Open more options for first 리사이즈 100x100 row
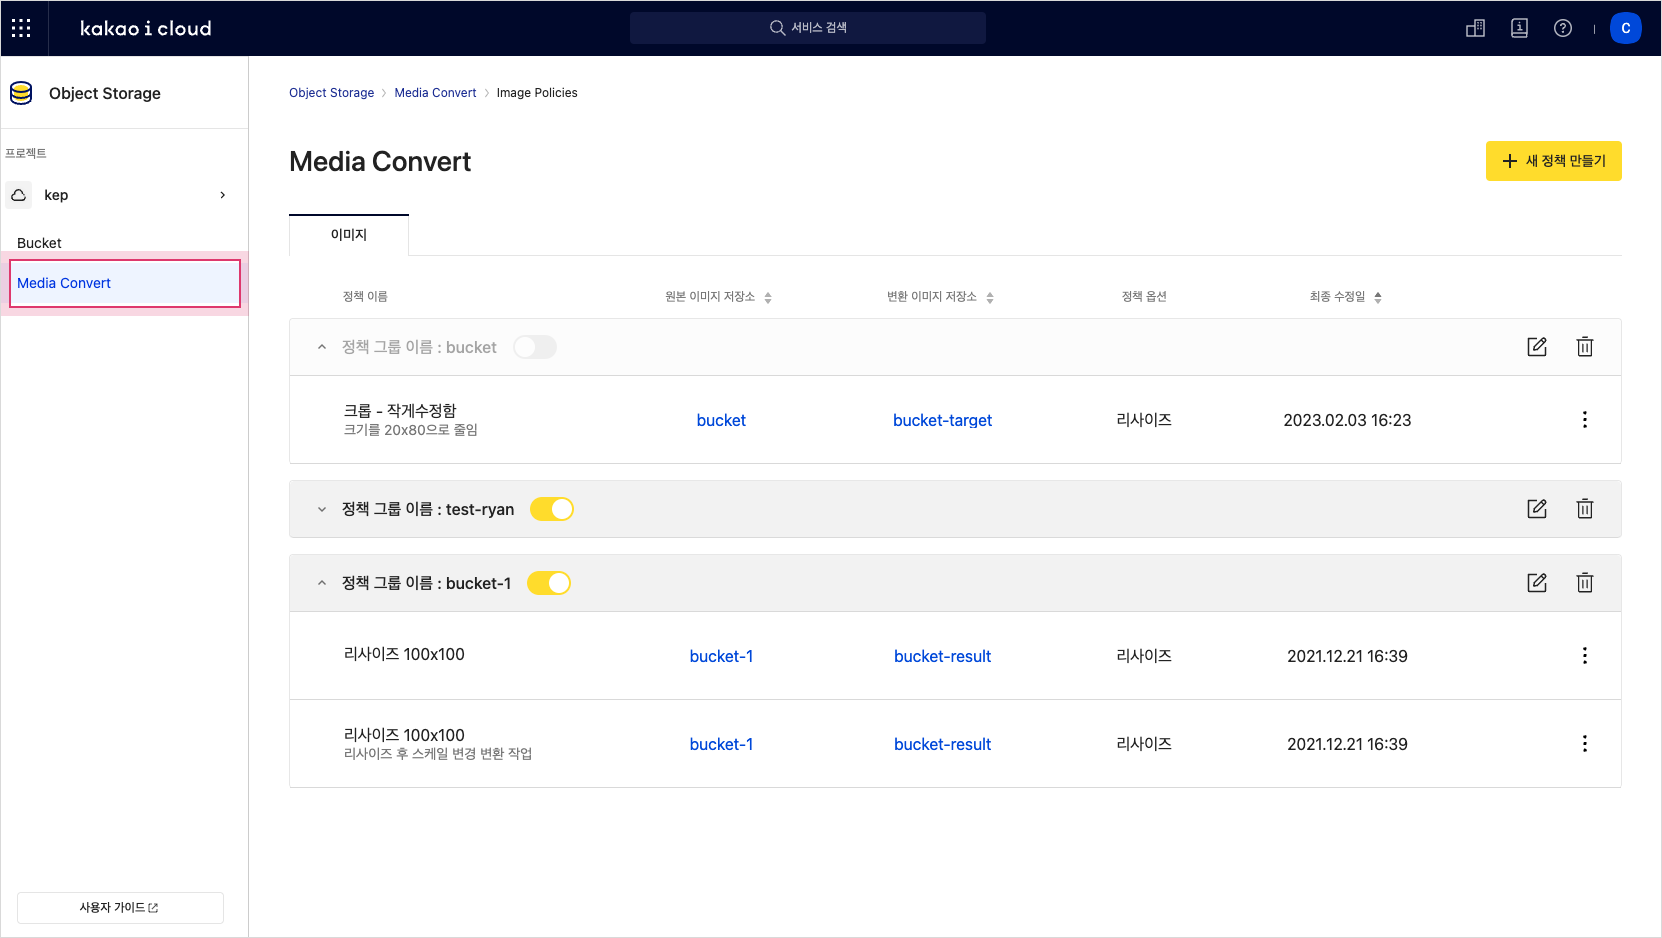Viewport: 1662px width, 938px height. [x=1585, y=656]
